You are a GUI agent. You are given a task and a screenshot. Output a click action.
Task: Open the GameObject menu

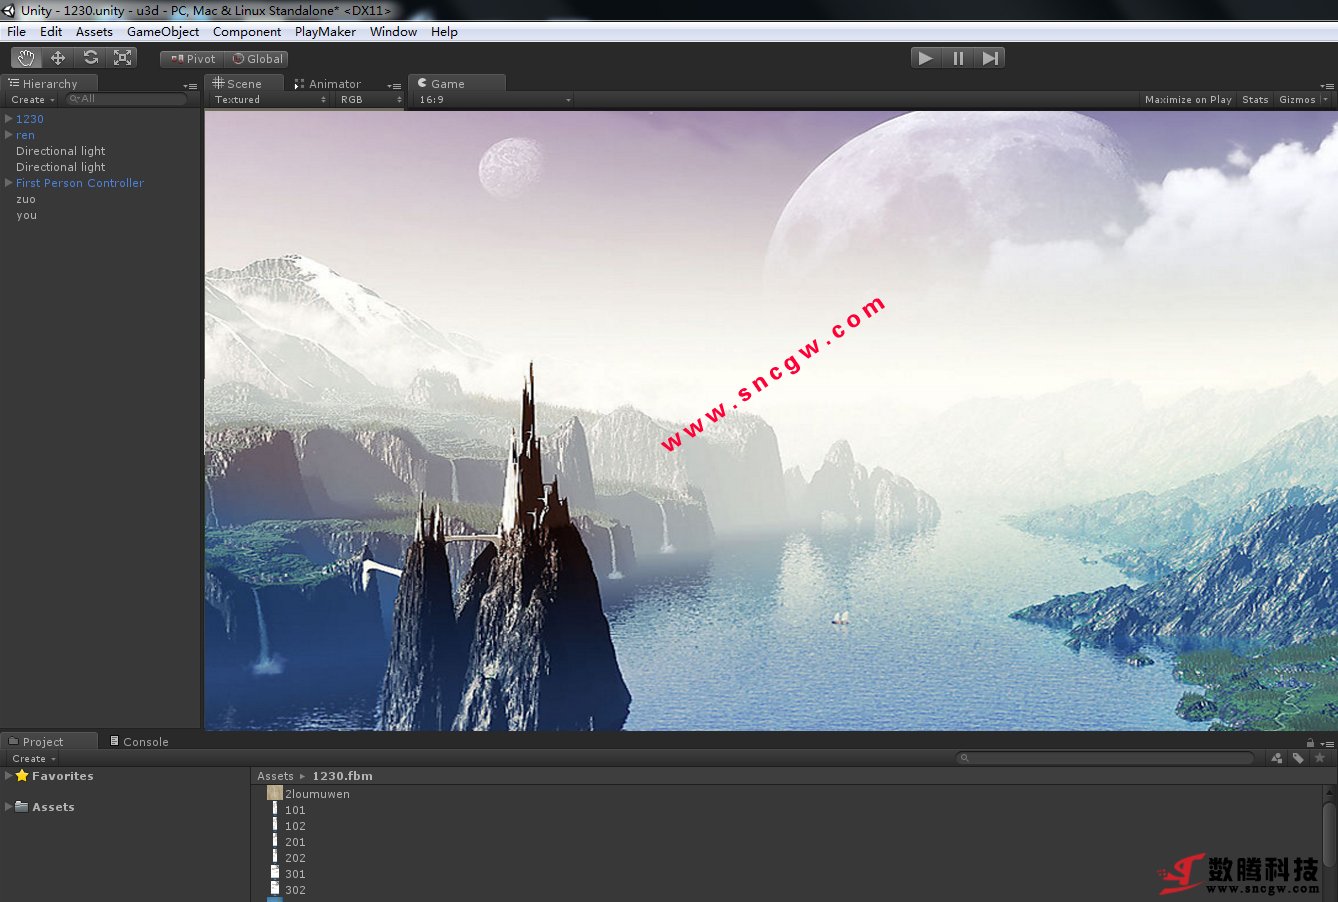pos(163,32)
